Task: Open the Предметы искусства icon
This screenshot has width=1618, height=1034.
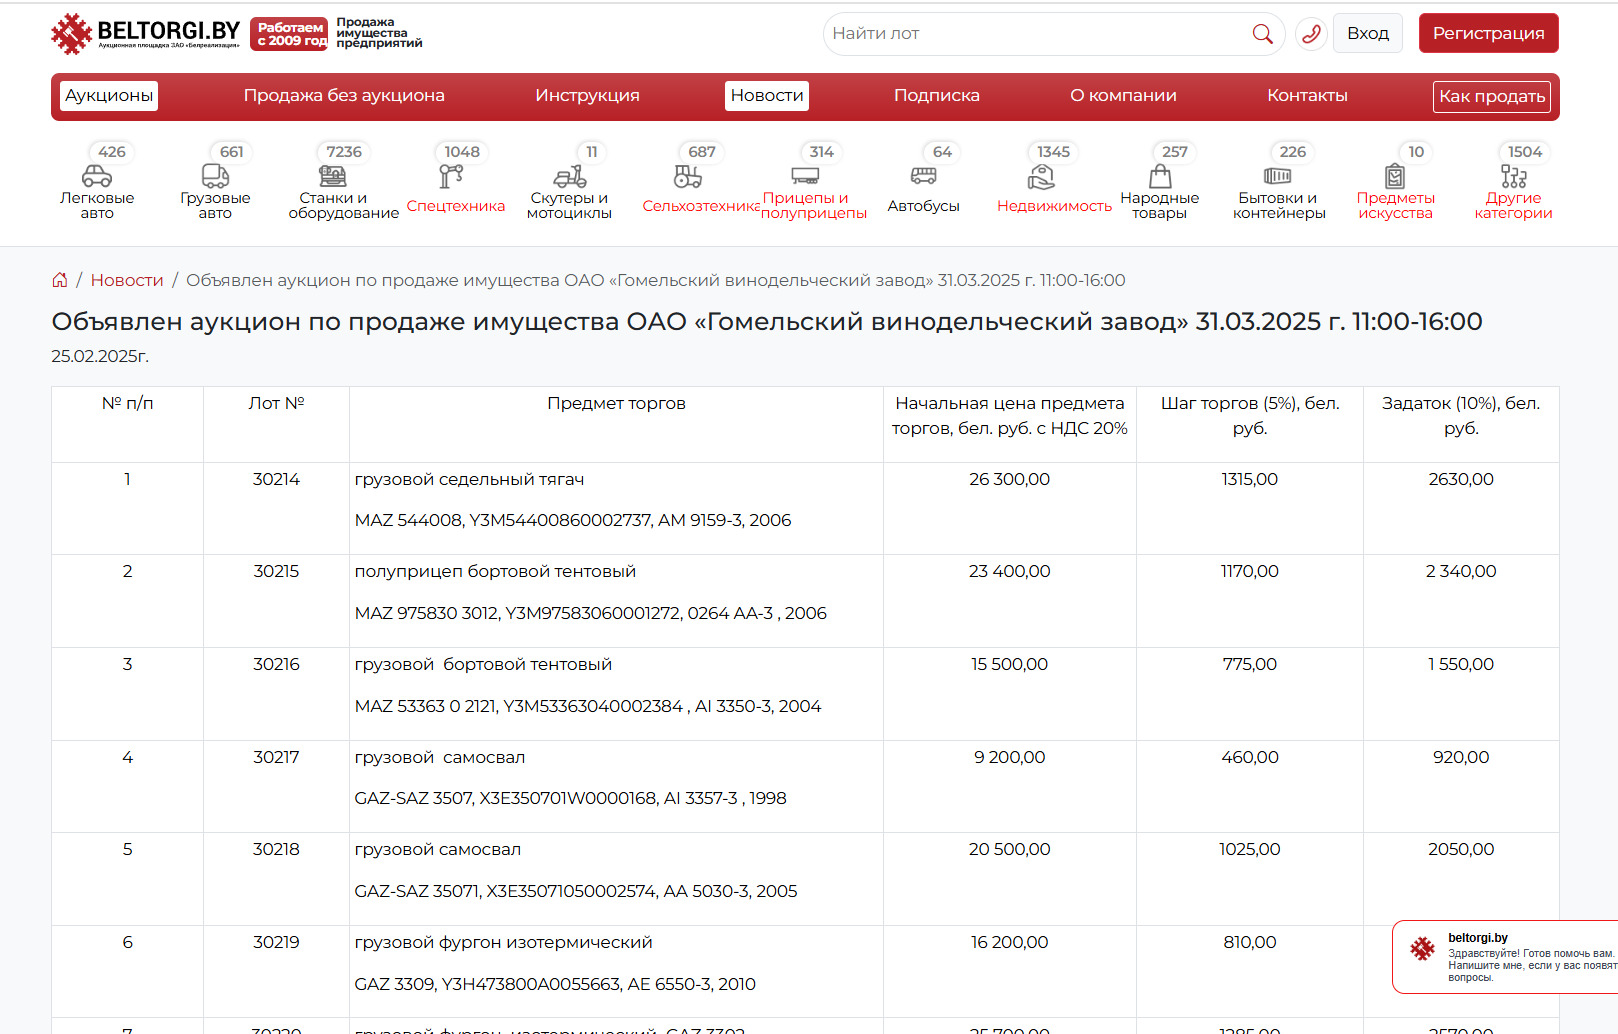Action: 1395,176
